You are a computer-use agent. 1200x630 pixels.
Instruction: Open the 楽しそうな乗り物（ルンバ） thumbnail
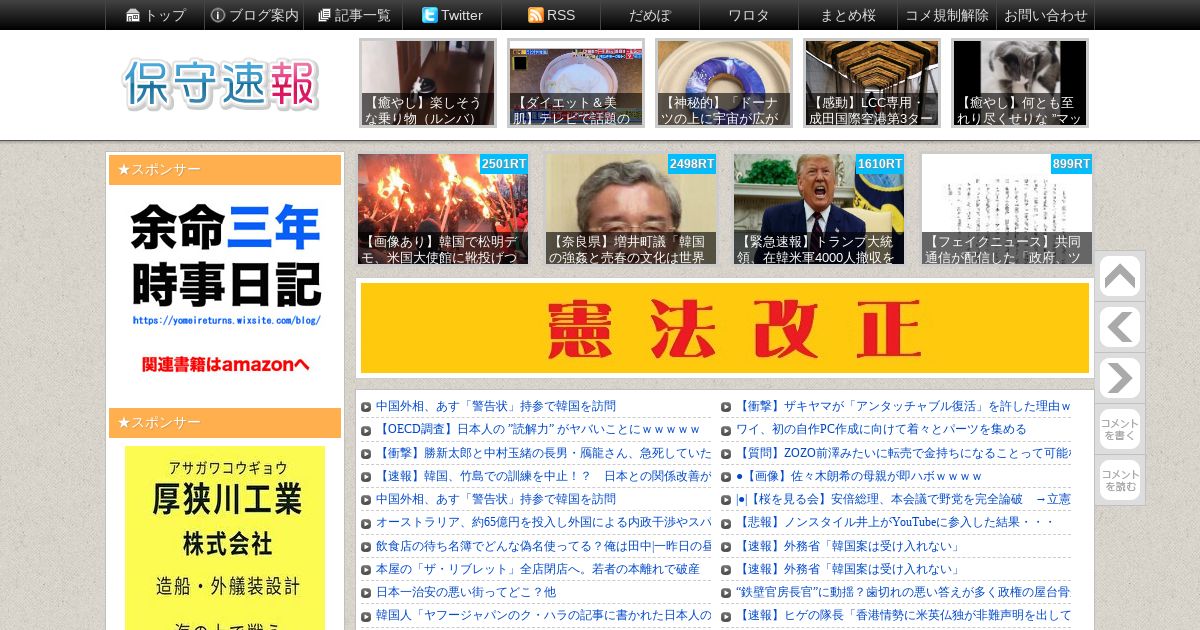point(428,83)
